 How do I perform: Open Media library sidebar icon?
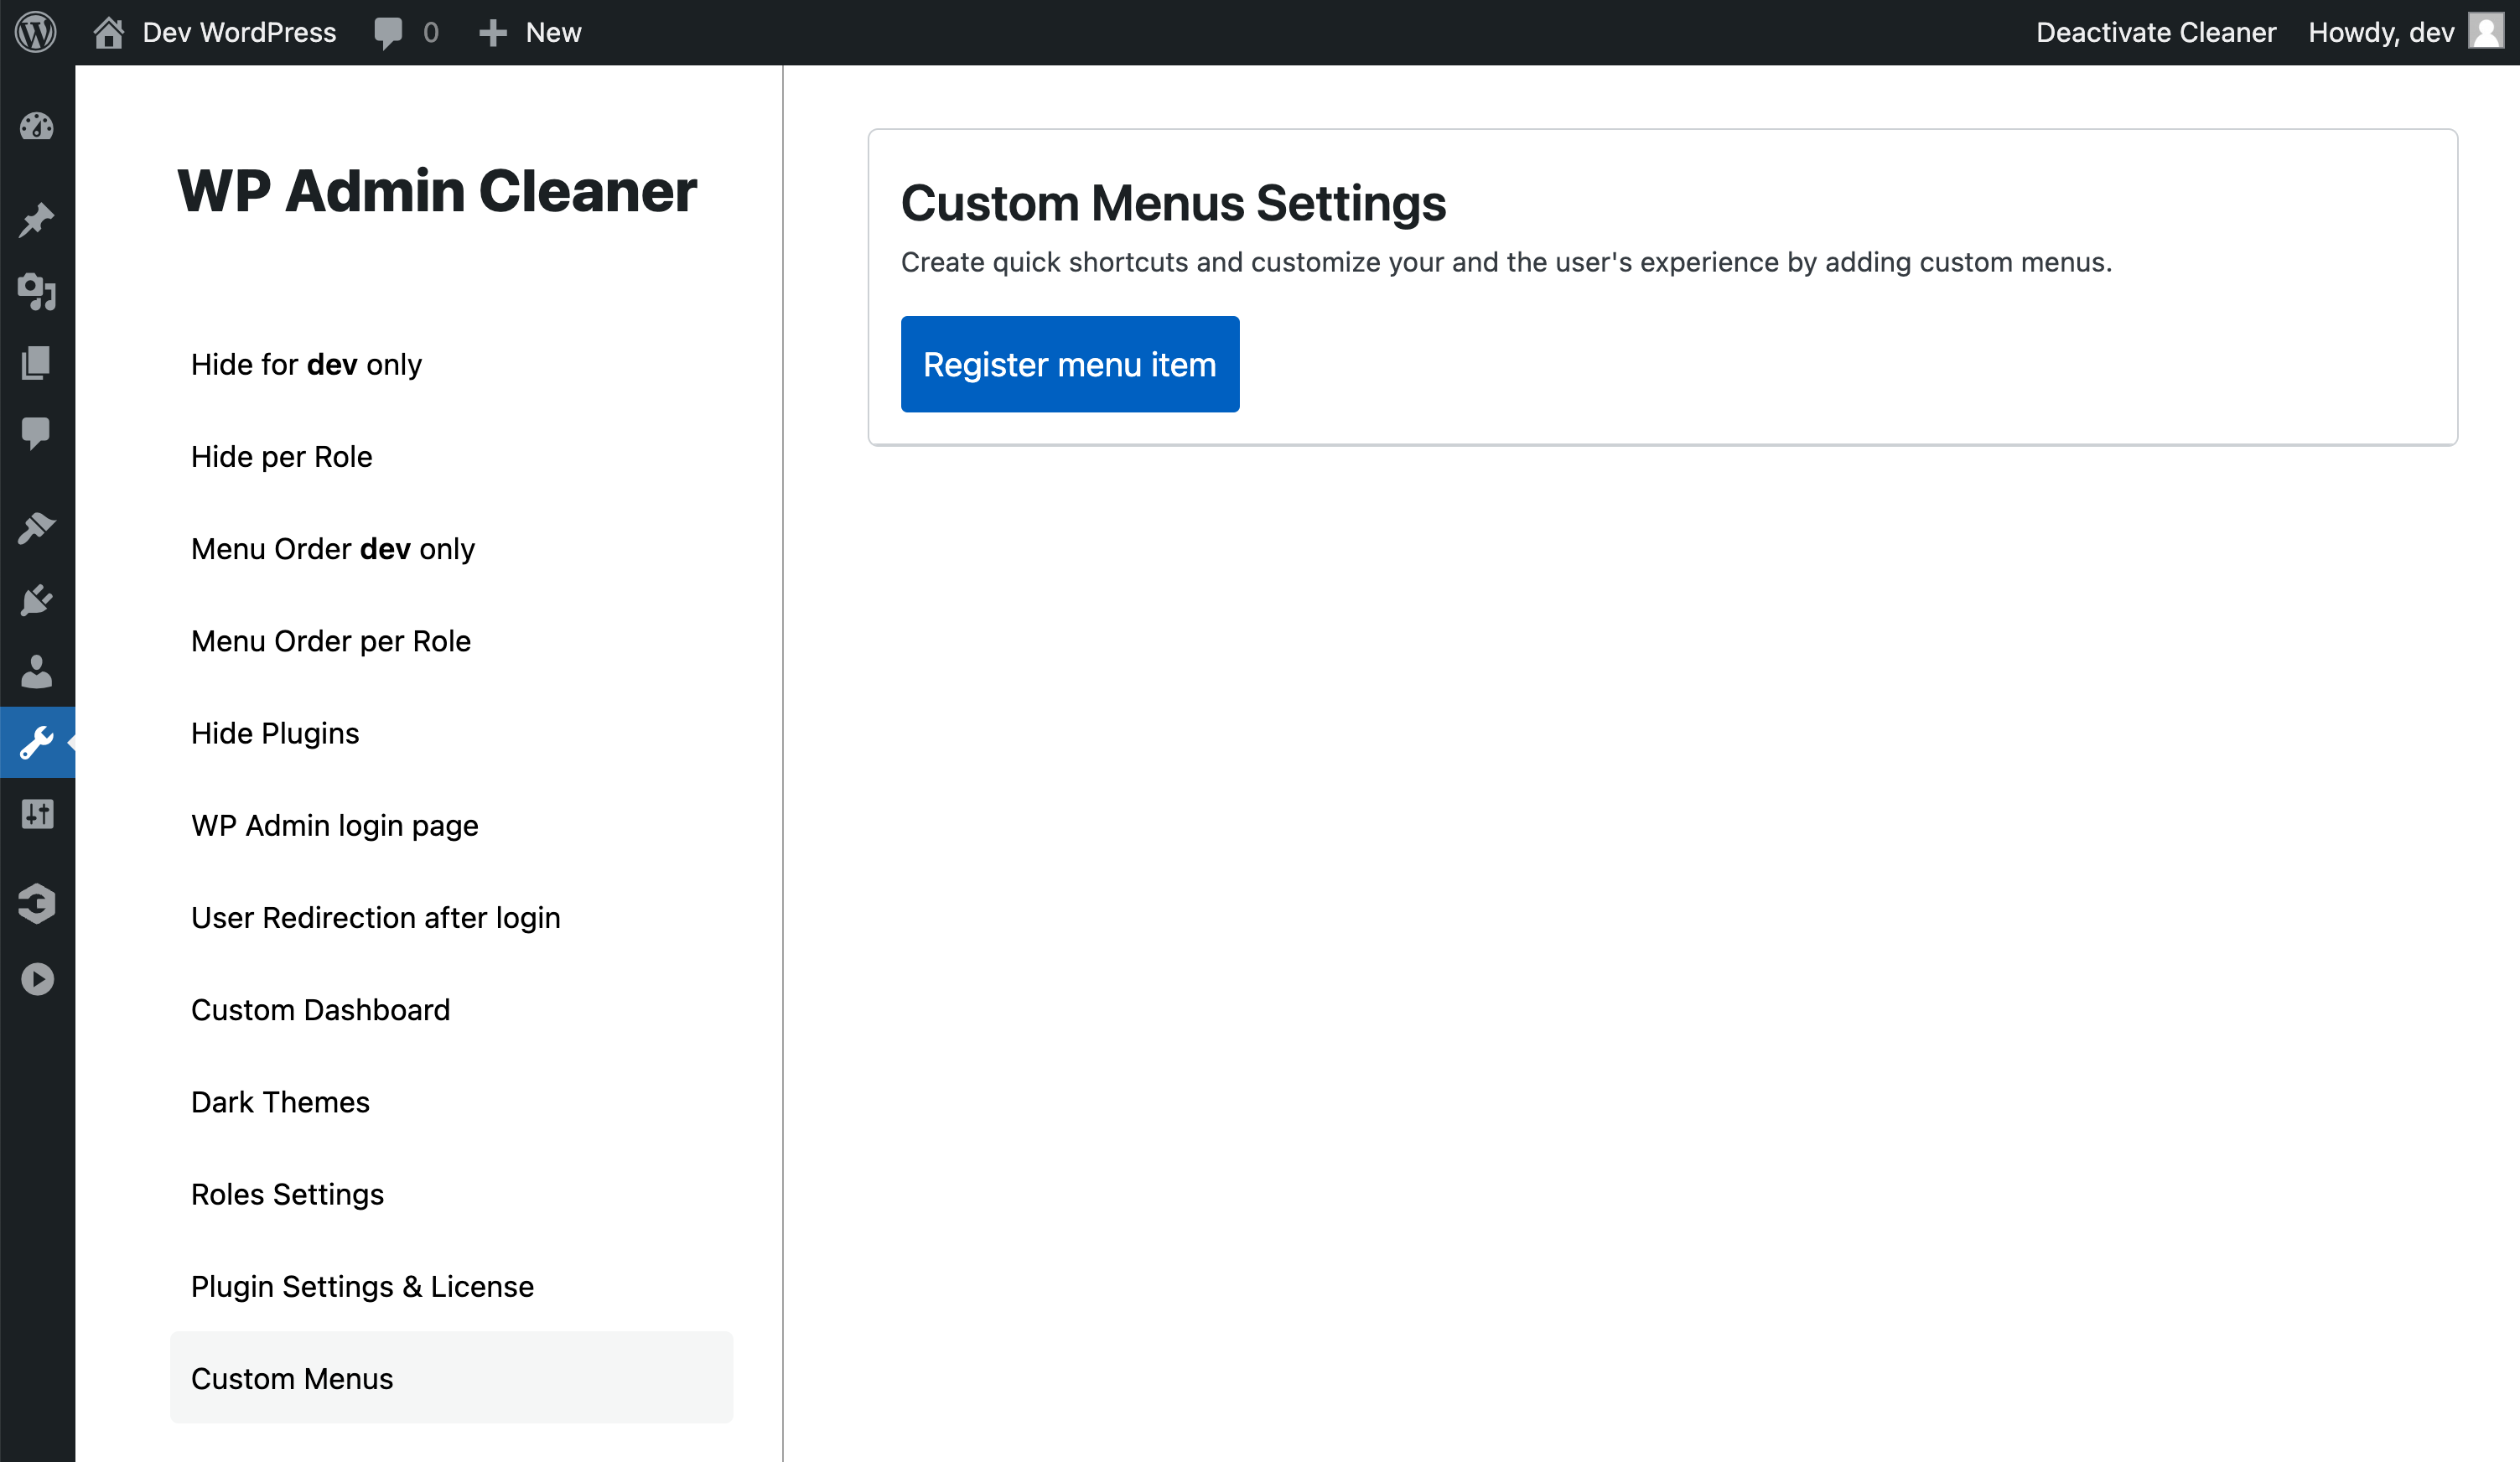37,291
